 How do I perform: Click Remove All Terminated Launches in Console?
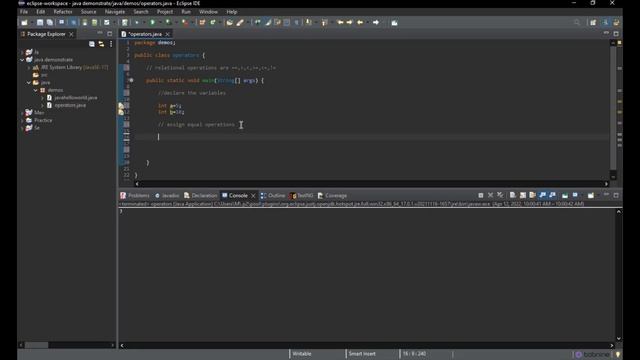(x=500, y=196)
